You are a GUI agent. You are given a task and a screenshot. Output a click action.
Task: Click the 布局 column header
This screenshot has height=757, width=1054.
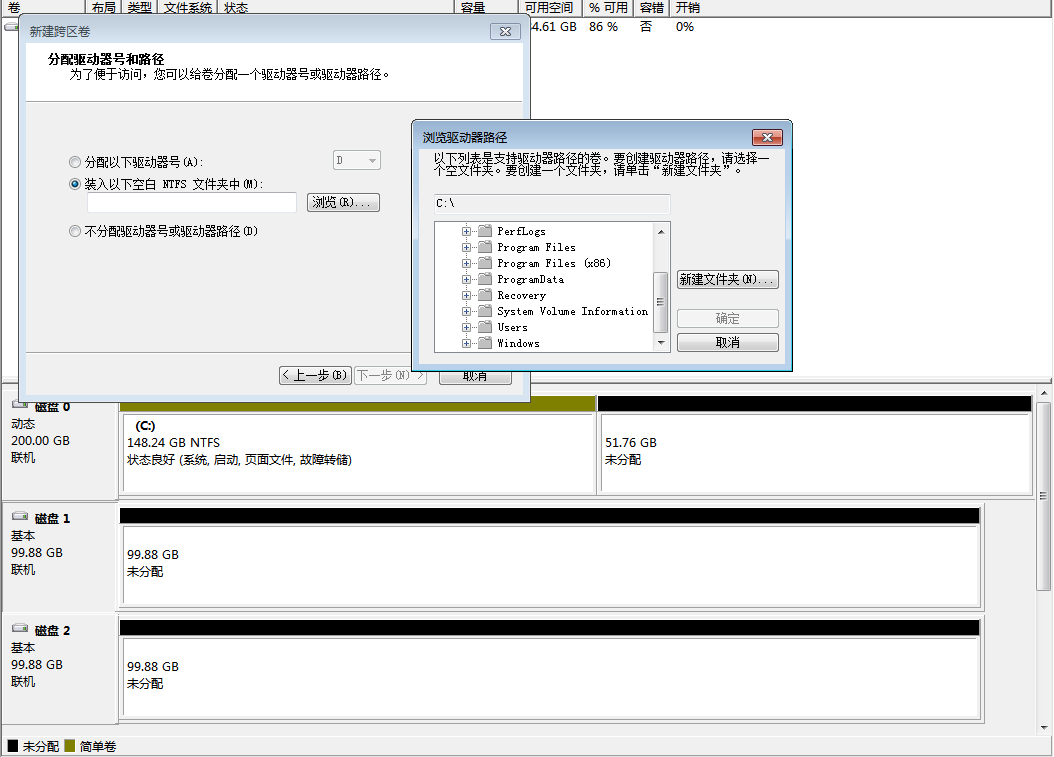104,7
